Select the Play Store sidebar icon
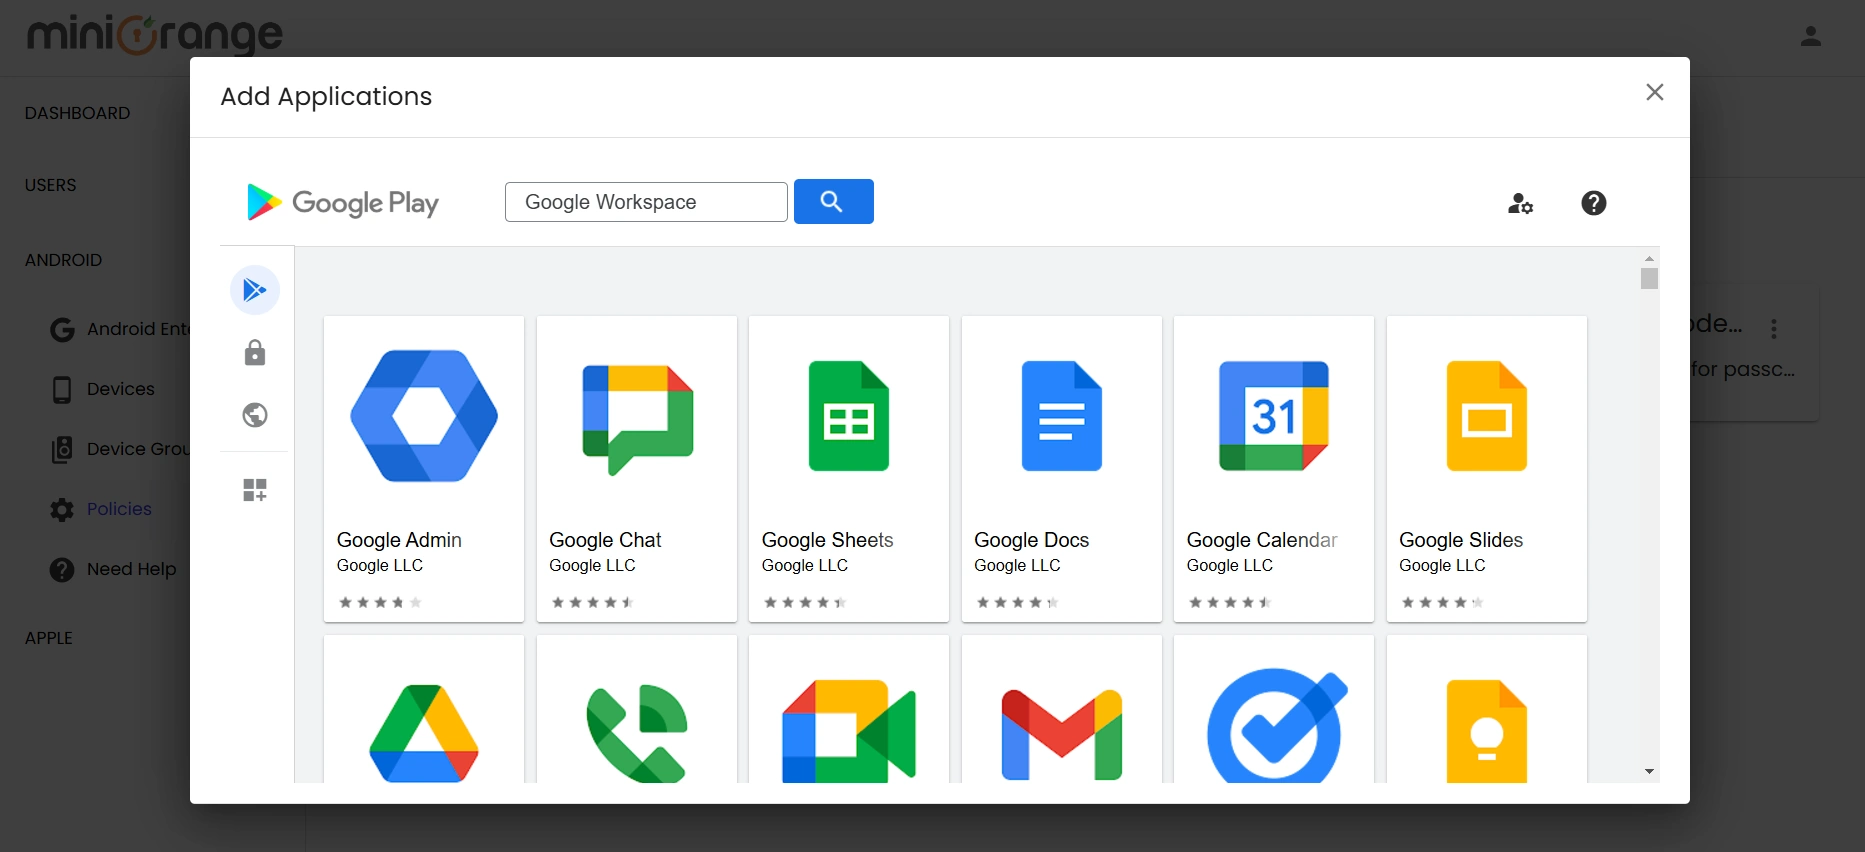1865x852 pixels. tap(255, 290)
